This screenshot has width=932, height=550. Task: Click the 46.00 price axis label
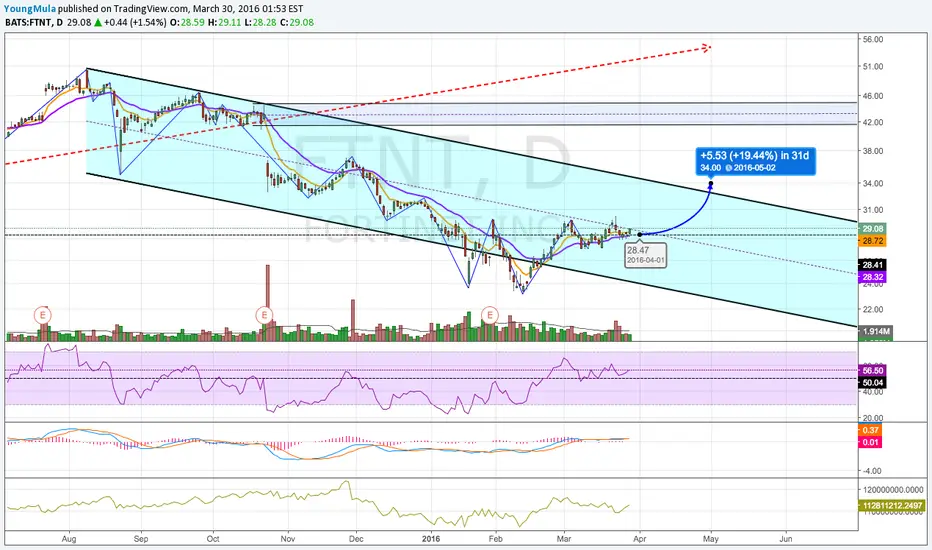(873, 96)
